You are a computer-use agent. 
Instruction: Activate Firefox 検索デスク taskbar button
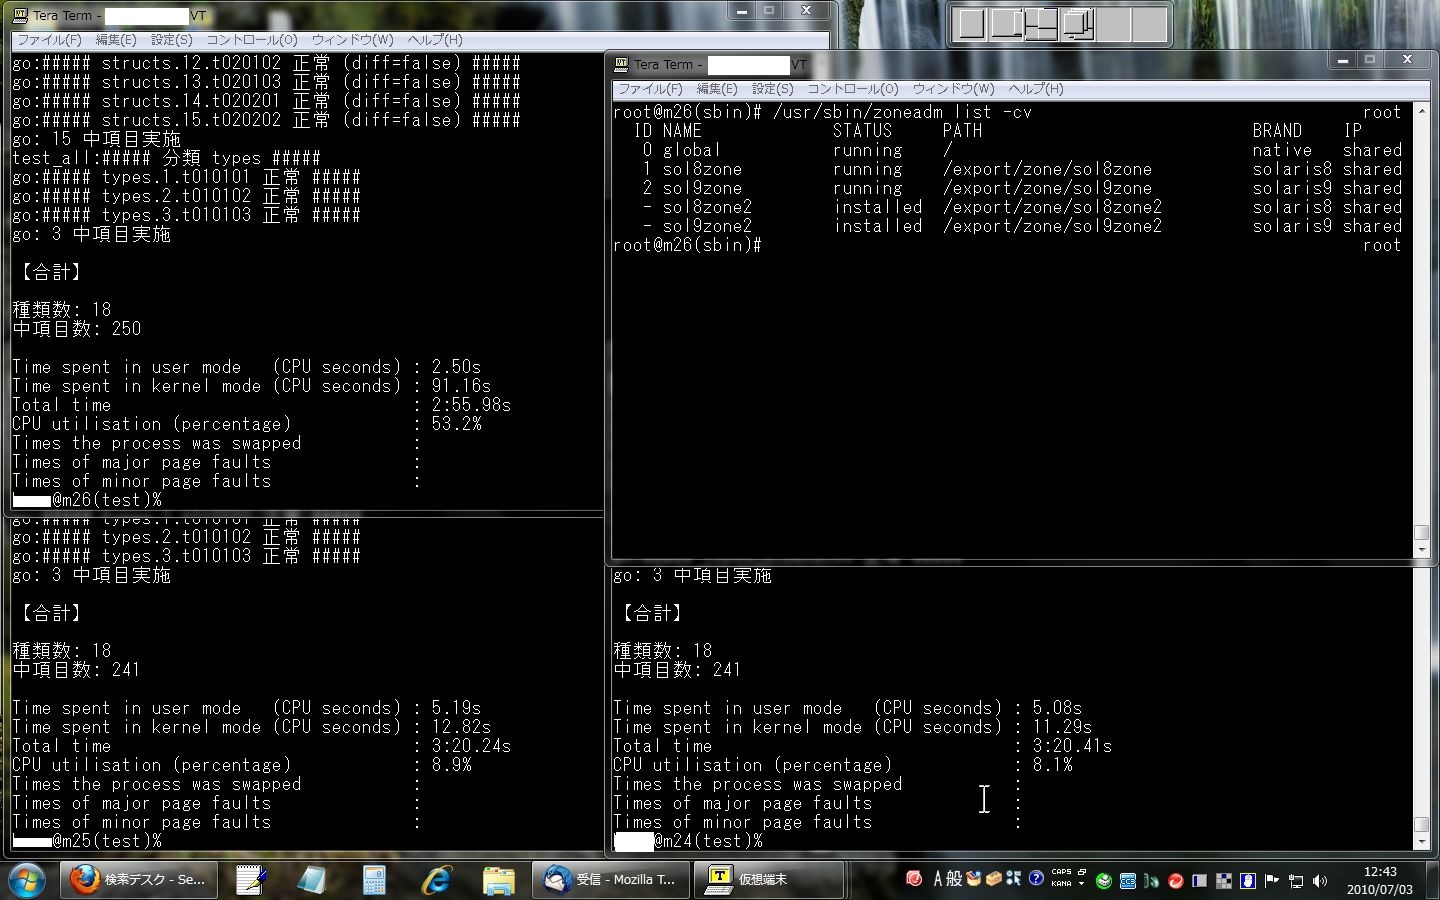(x=139, y=880)
